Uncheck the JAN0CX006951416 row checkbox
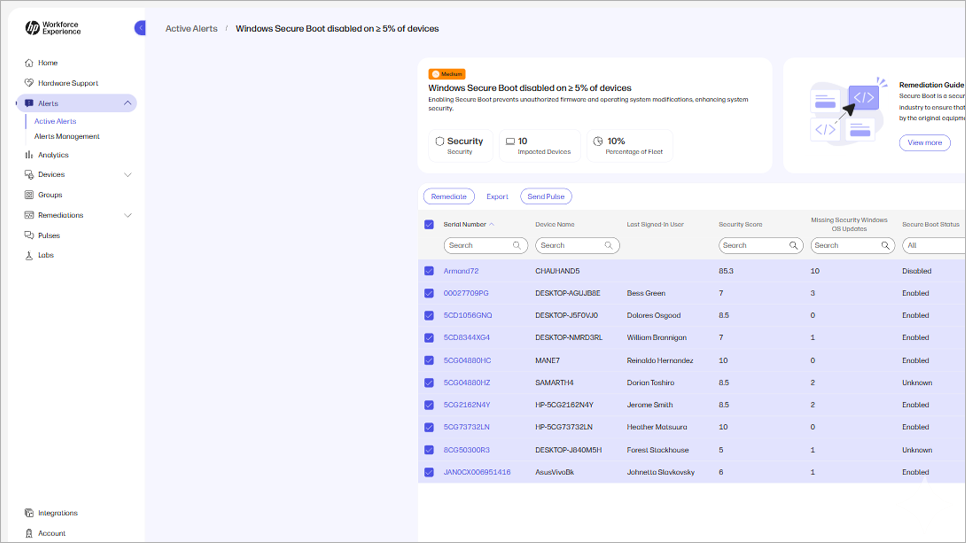Viewport: 966px width, 543px height. 429,472
